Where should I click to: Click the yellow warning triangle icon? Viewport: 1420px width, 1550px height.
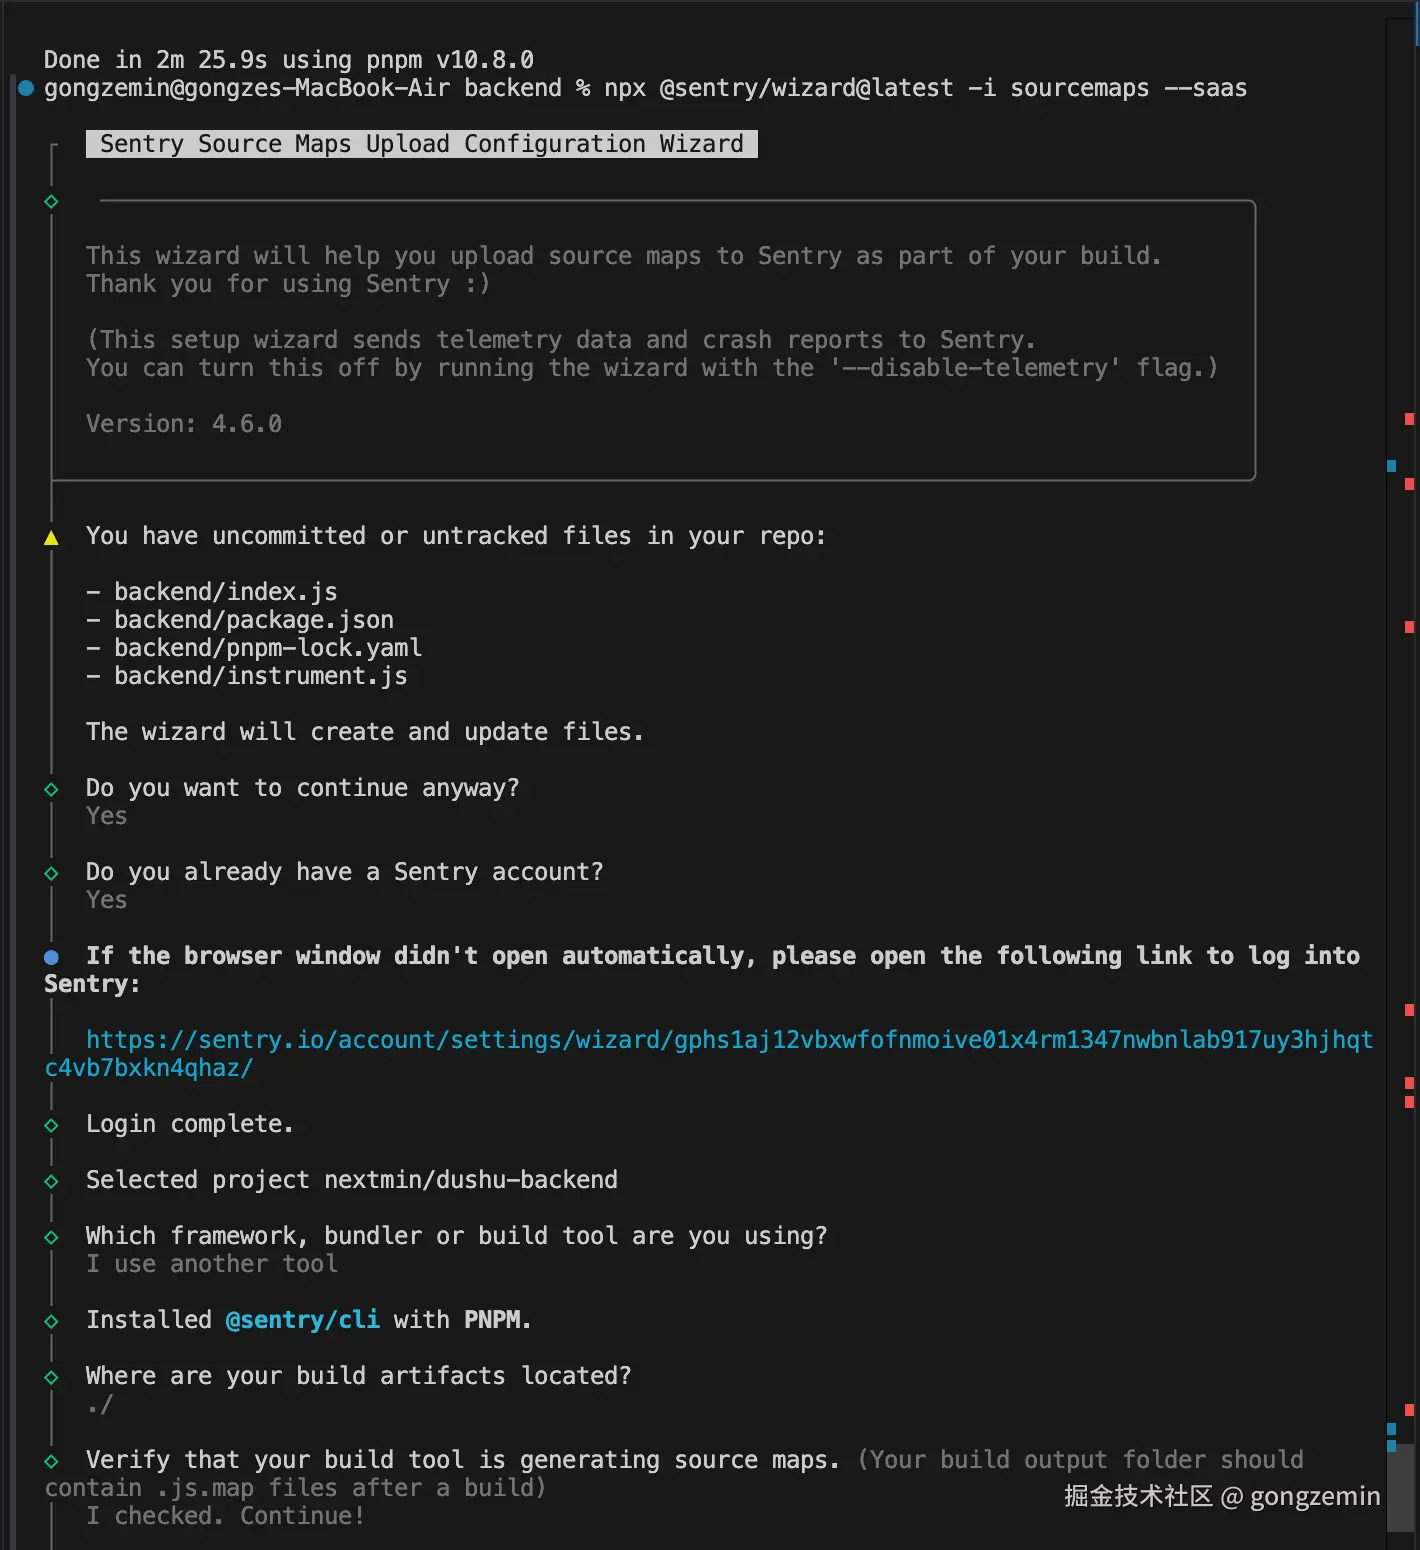click(x=51, y=538)
